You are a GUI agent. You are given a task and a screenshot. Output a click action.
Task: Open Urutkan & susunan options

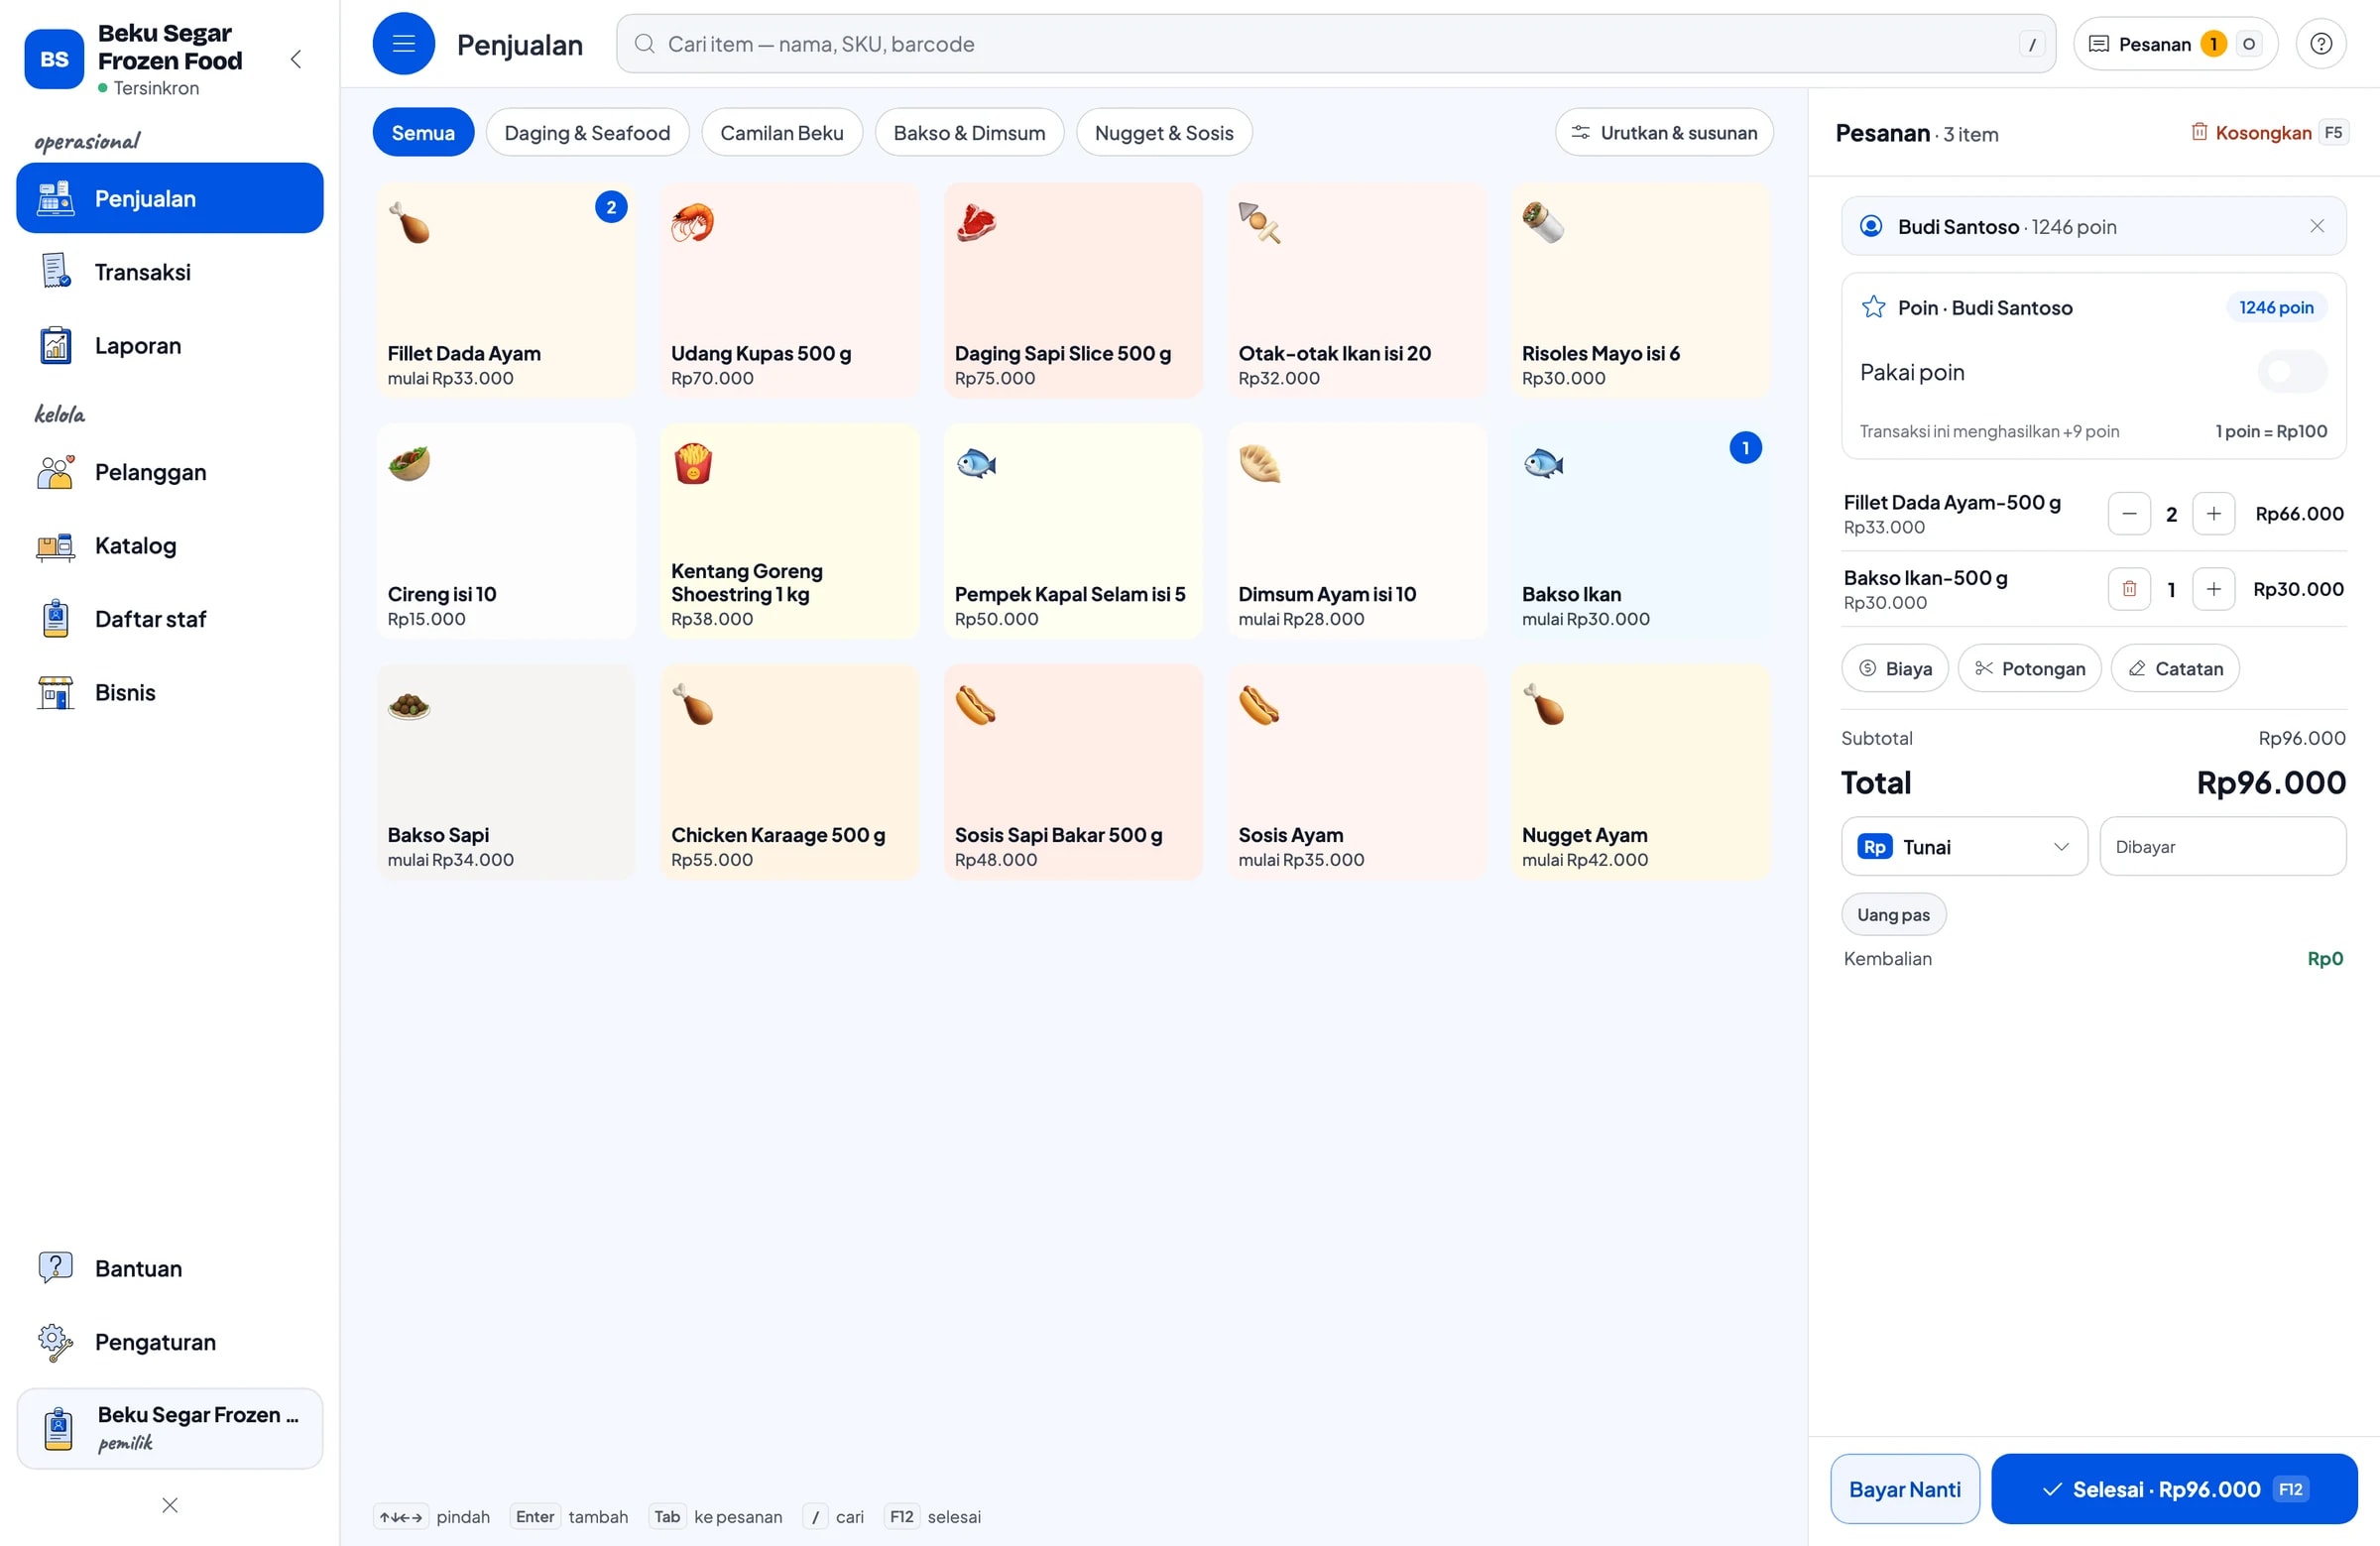(x=1664, y=132)
